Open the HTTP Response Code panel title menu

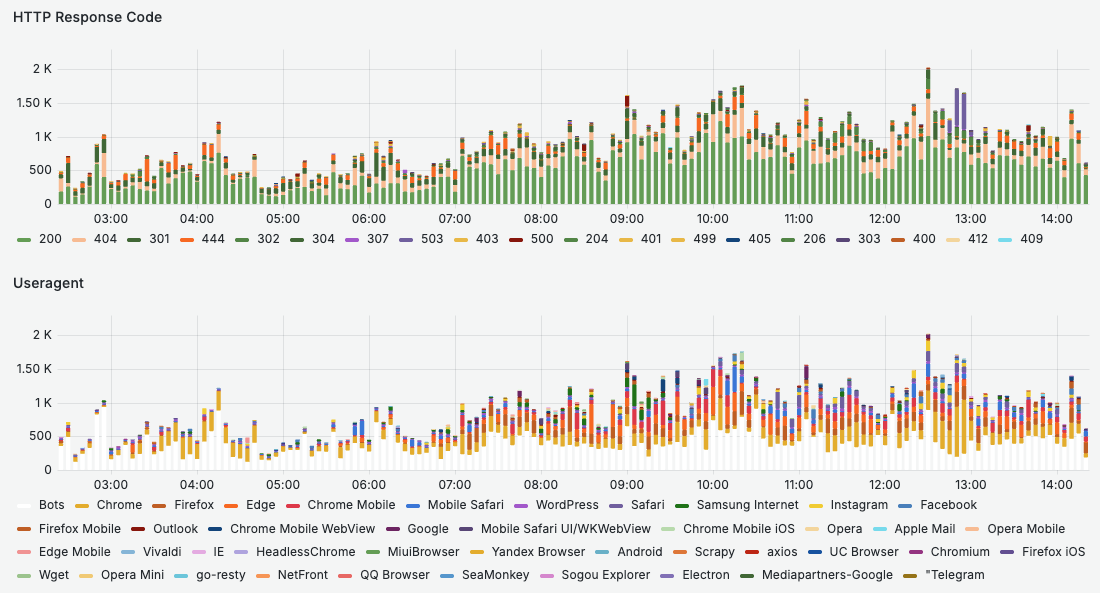(87, 17)
